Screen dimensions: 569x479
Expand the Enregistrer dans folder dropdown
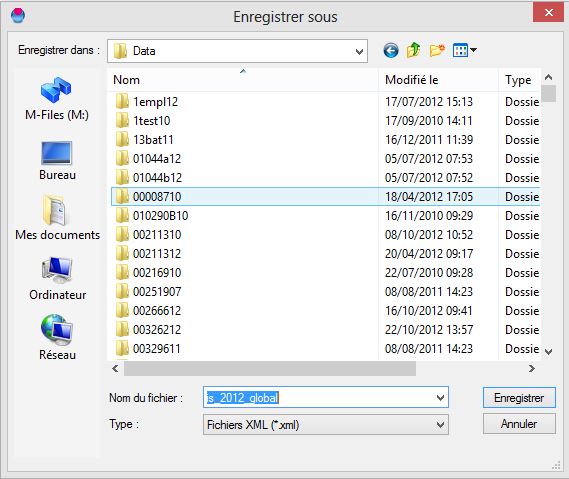[x=359, y=52]
